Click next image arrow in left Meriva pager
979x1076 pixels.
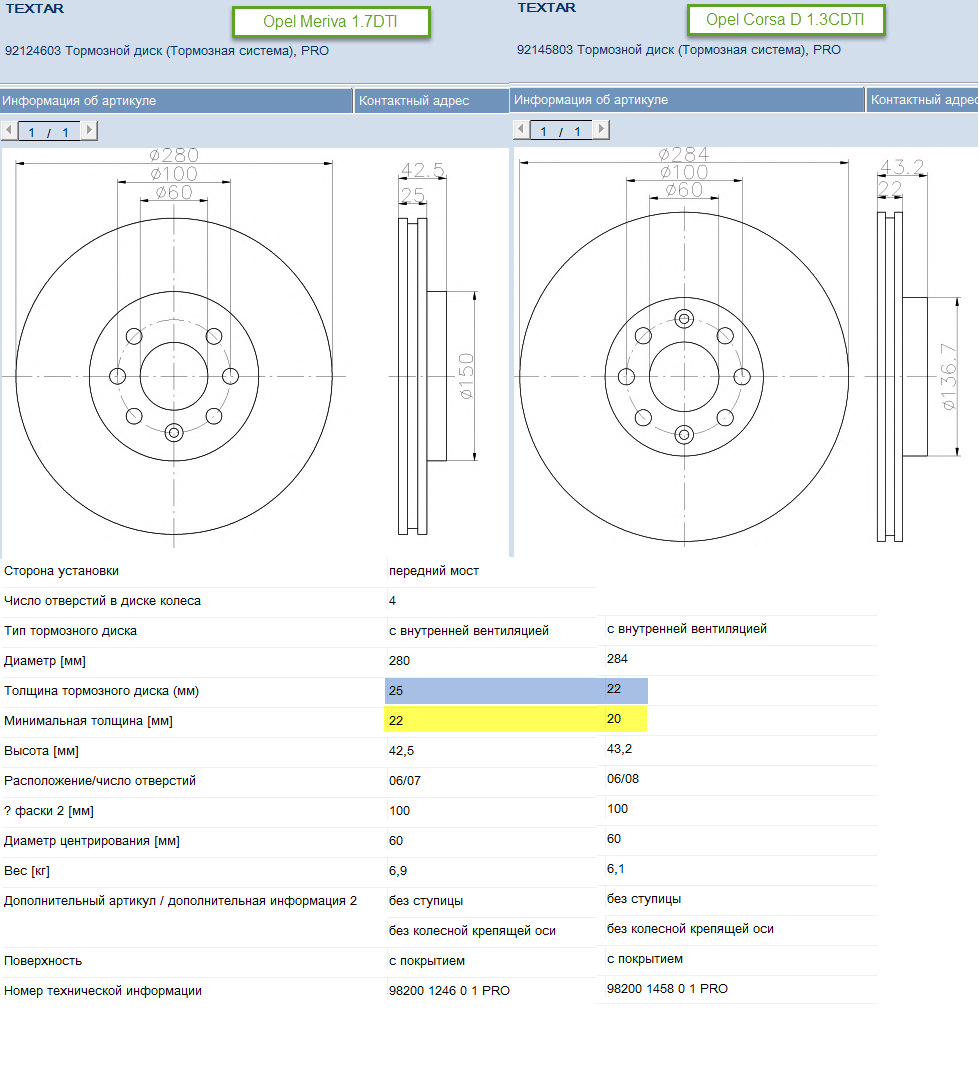(x=90, y=130)
